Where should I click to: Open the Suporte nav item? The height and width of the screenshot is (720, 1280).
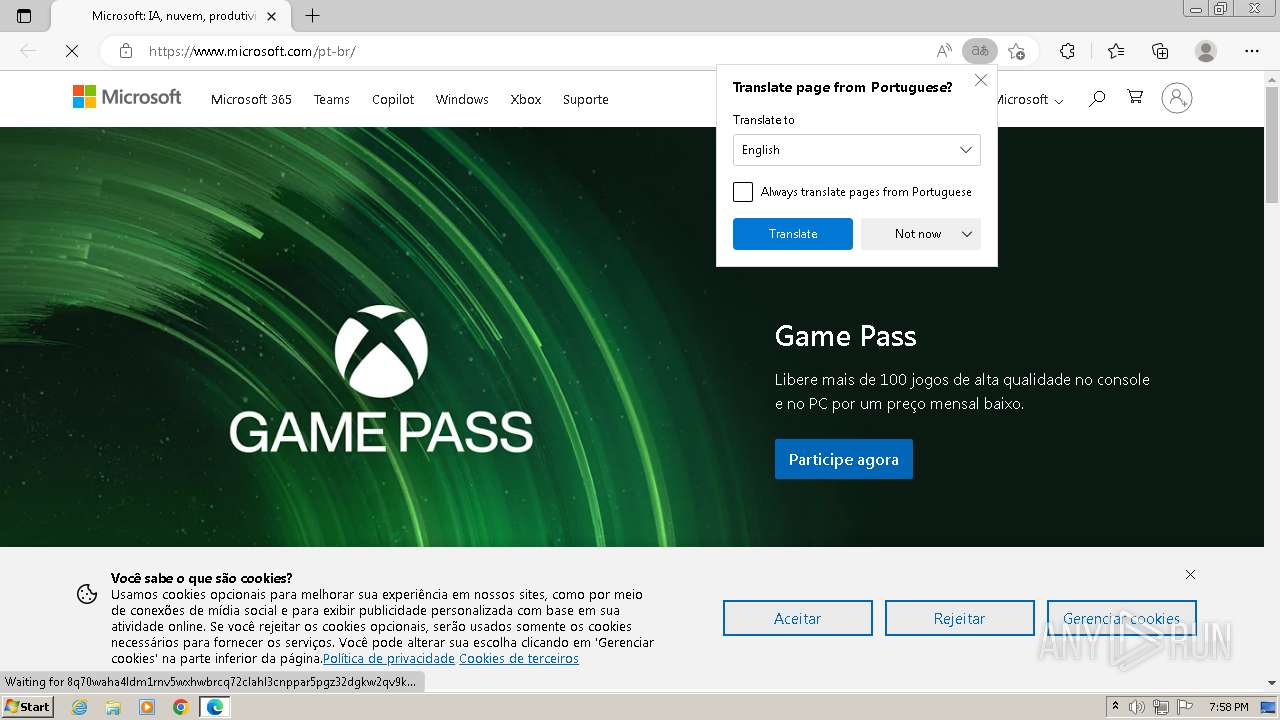[x=586, y=99]
